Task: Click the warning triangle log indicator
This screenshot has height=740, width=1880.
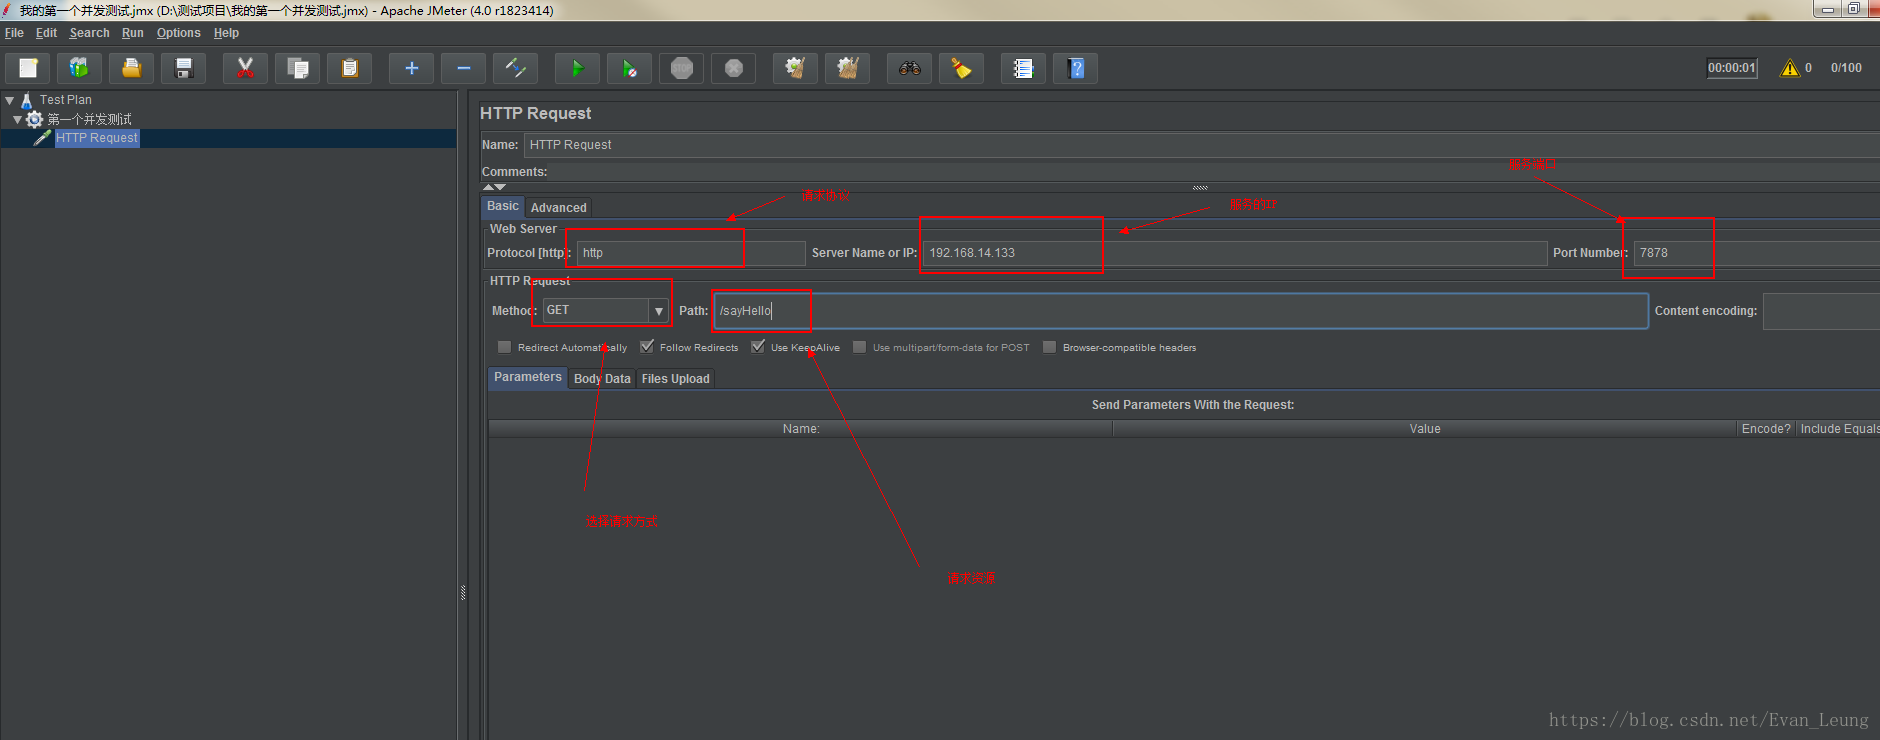Action: [1789, 68]
